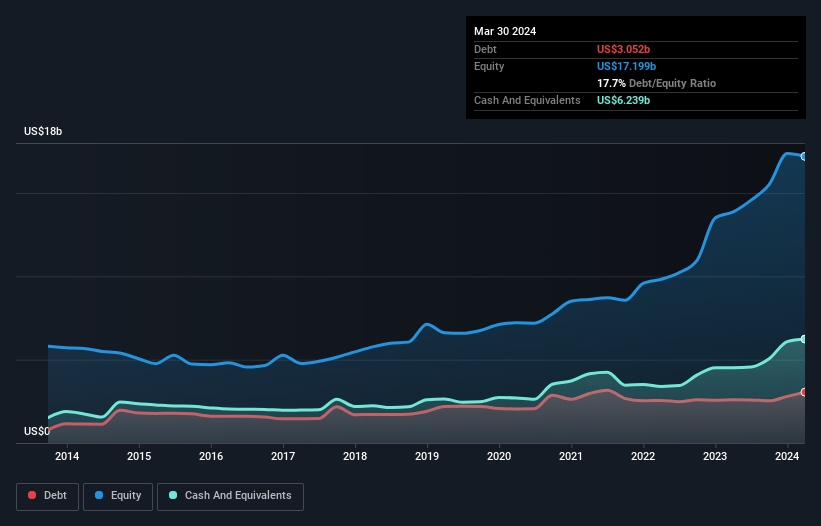
Task: Click the Debt row label in tooltip
Action: pos(485,49)
